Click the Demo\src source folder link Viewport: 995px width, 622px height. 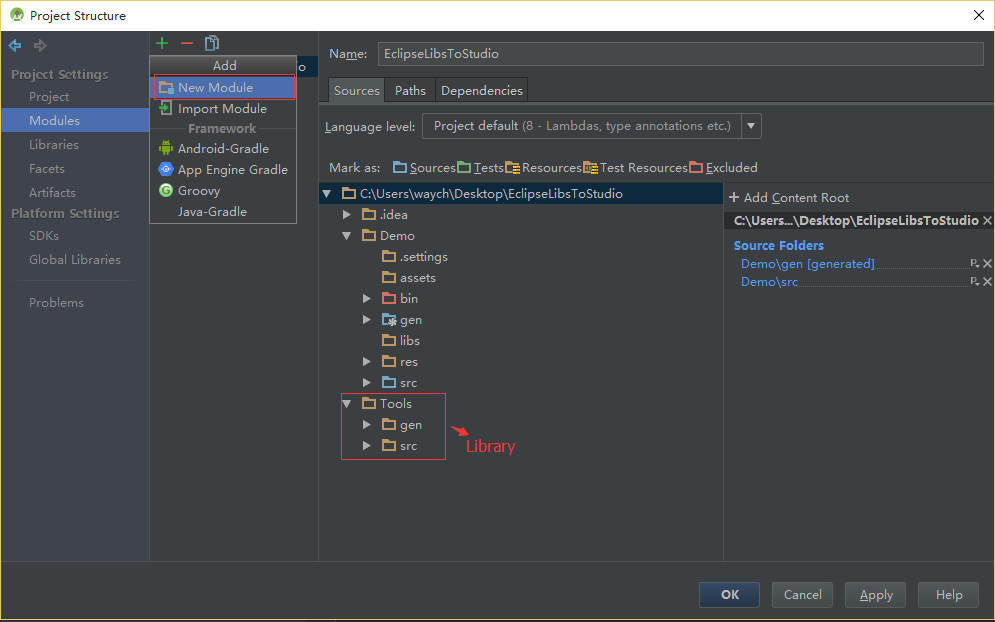pyautogui.click(x=769, y=282)
